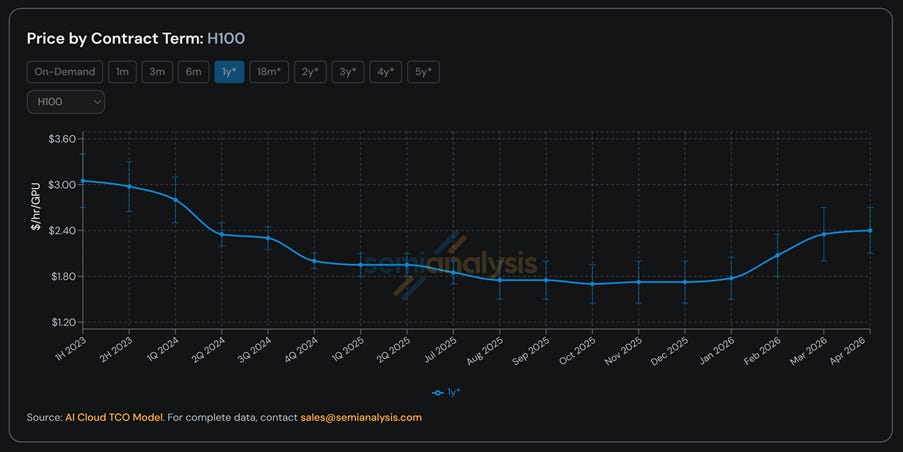Select the 1Q 2025 data point
Screen dimensions: 903x452
(361, 265)
